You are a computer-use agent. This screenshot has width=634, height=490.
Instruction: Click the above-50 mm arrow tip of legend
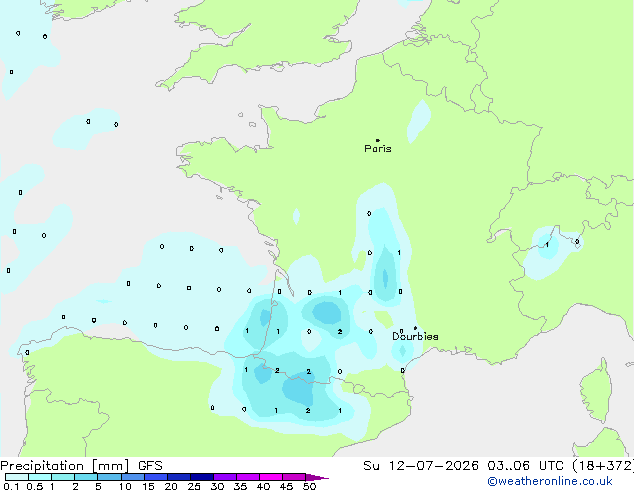pyautogui.click(x=317, y=477)
